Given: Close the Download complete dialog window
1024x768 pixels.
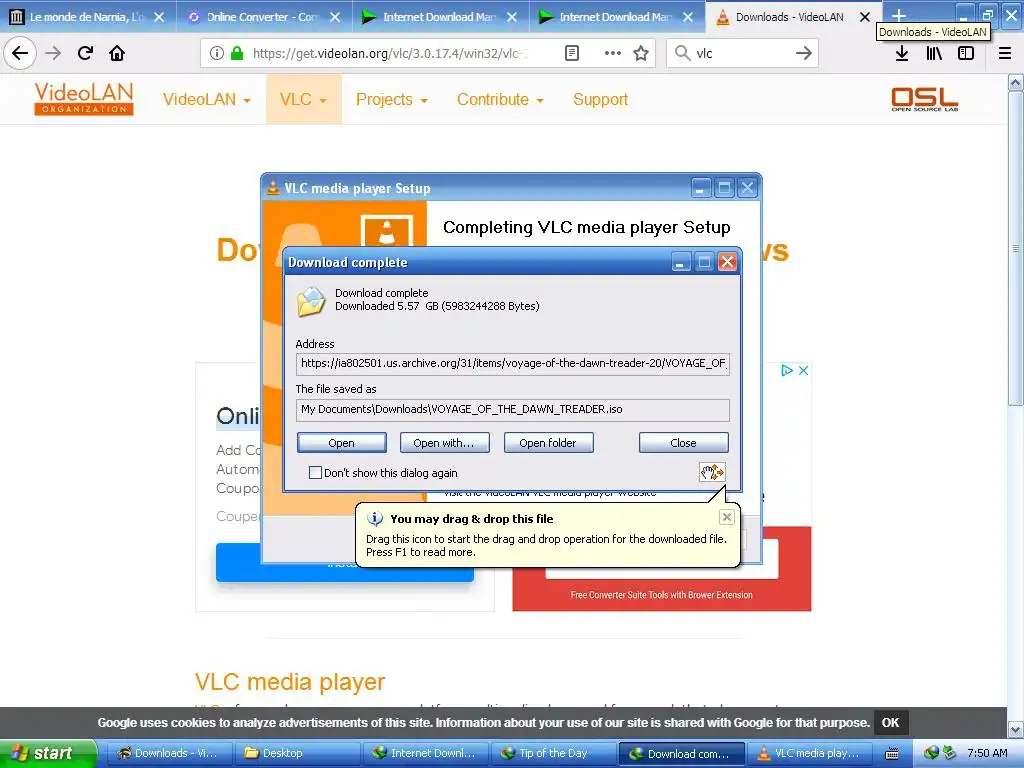Looking at the screenshot, I should pos(728,262).
